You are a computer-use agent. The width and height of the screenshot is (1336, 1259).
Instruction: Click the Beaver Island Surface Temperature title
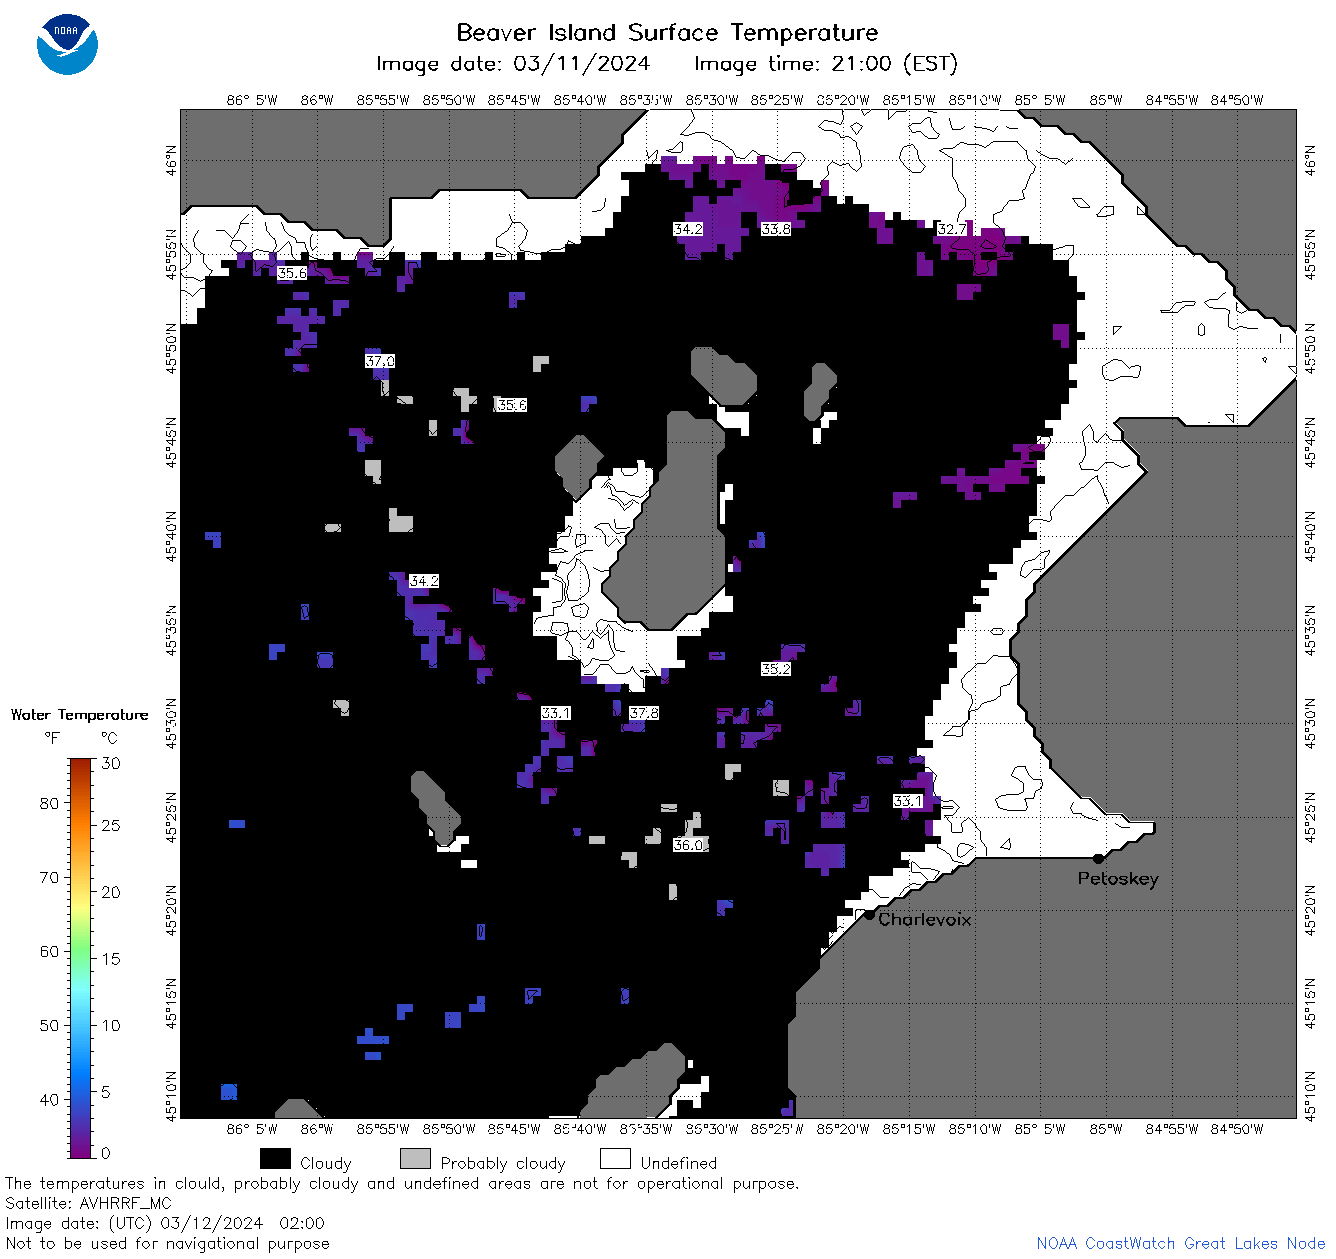(x=667, y=32)
